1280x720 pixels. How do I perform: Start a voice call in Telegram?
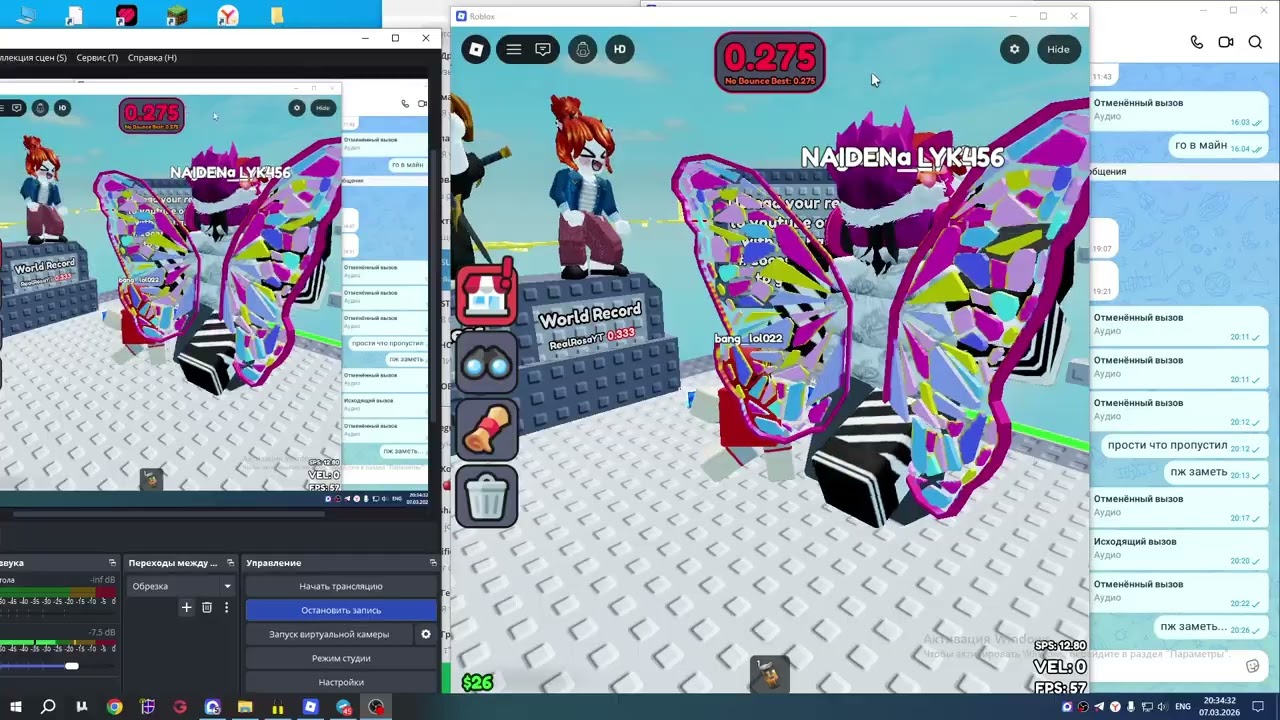tap(1197, 42)
